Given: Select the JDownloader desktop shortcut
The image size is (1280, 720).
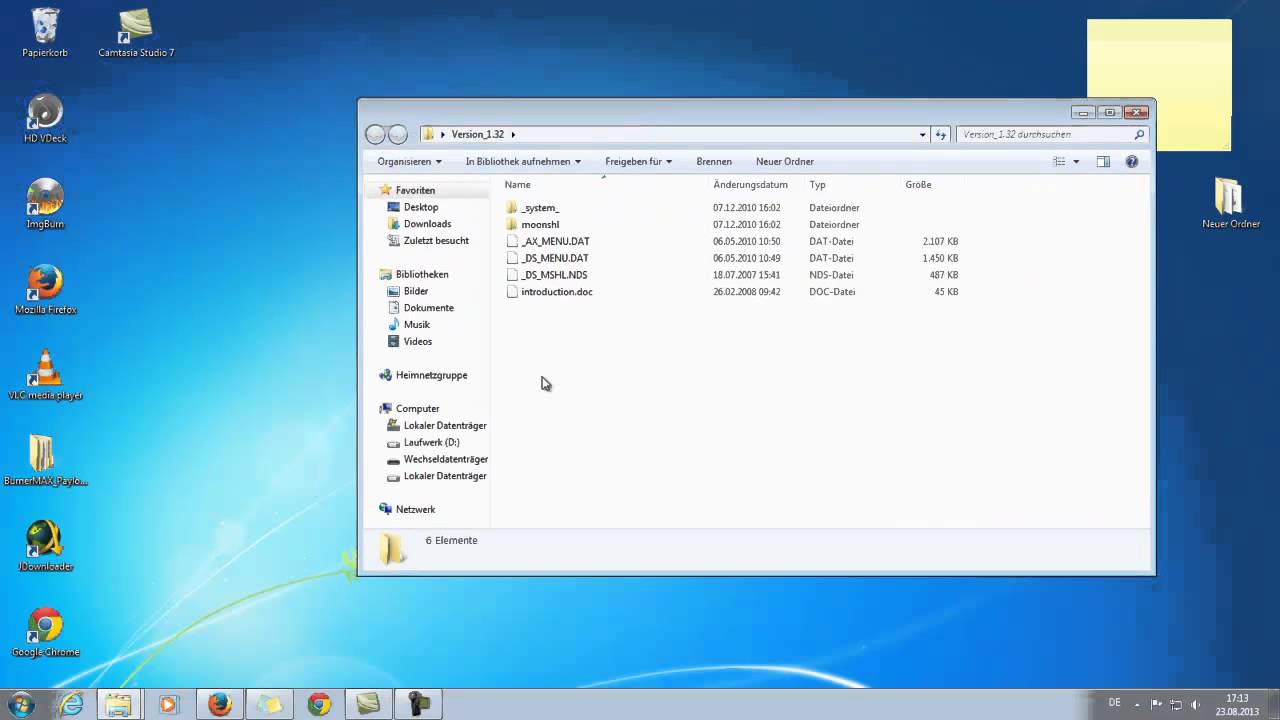Looking at the screenshot, I should [45, 547].
